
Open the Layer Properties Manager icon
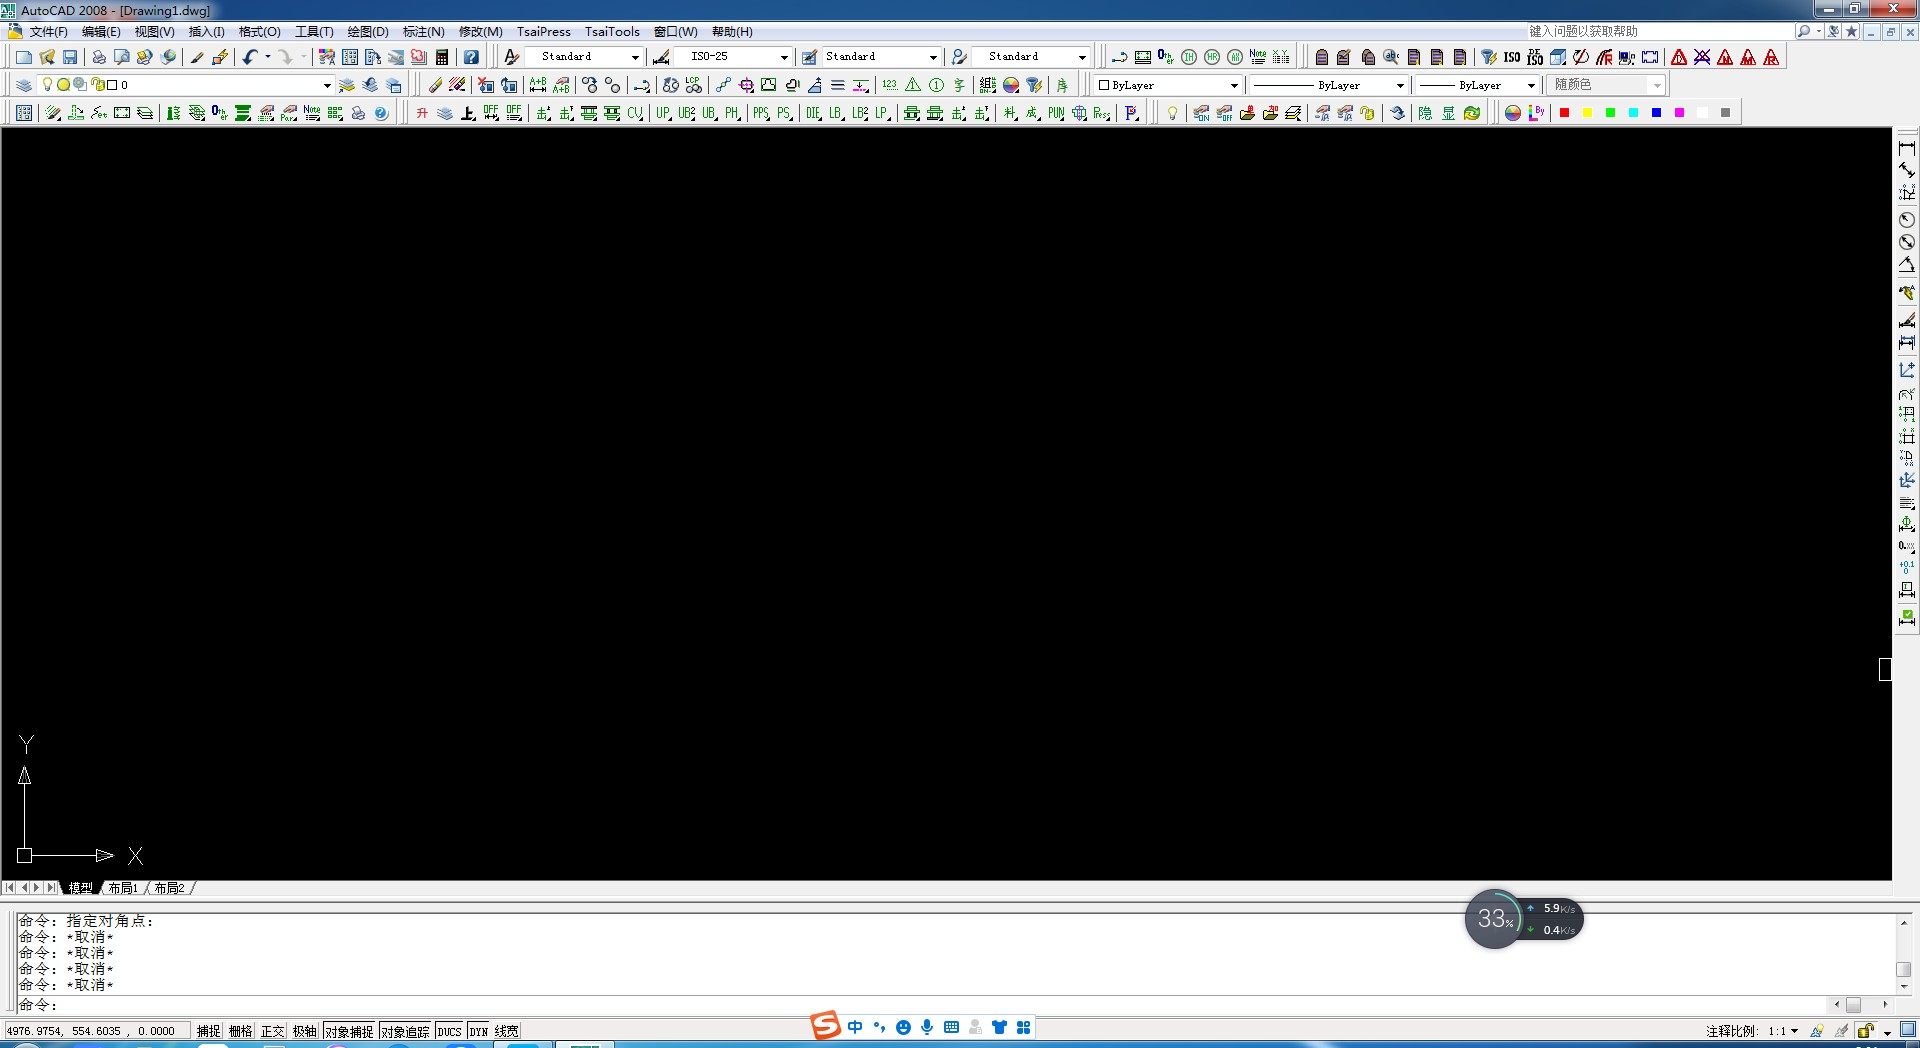pyautogui.click(x=24, y=85)
